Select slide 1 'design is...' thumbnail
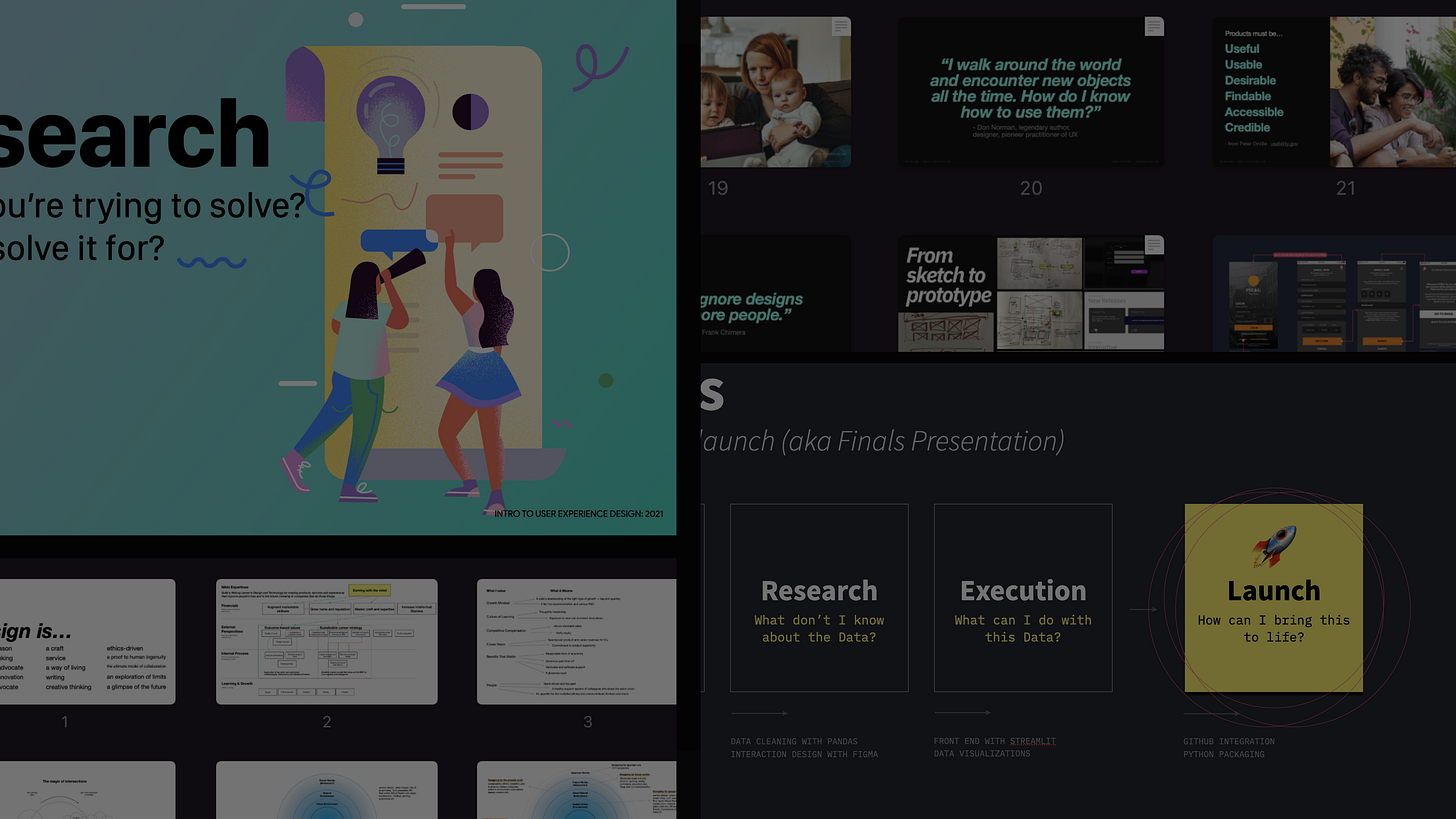This screenshot has height=819, width=1456. [x=87, y=642]
